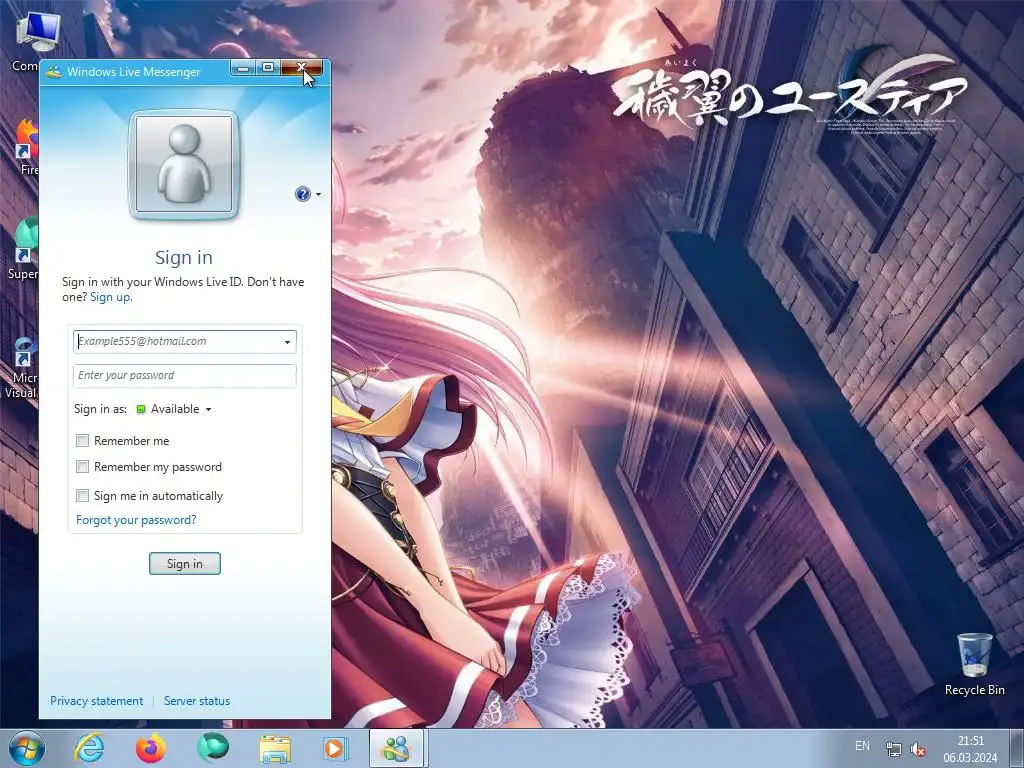1024x768 pixels.
Task: Select the Super desktop shortcut icon
Action: [23, 249]
